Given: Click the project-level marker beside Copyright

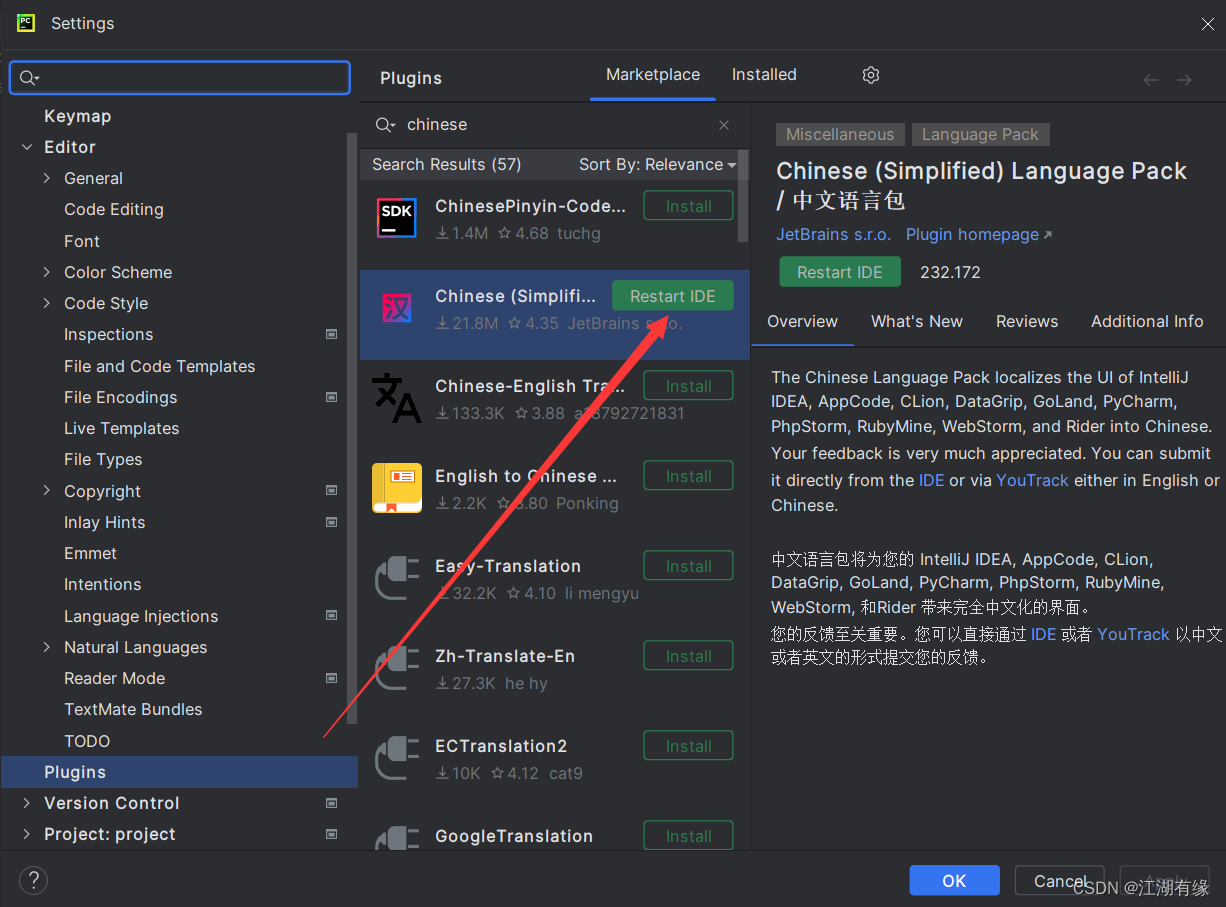Looking at the screenshot, I should click(x=332, y=490).
